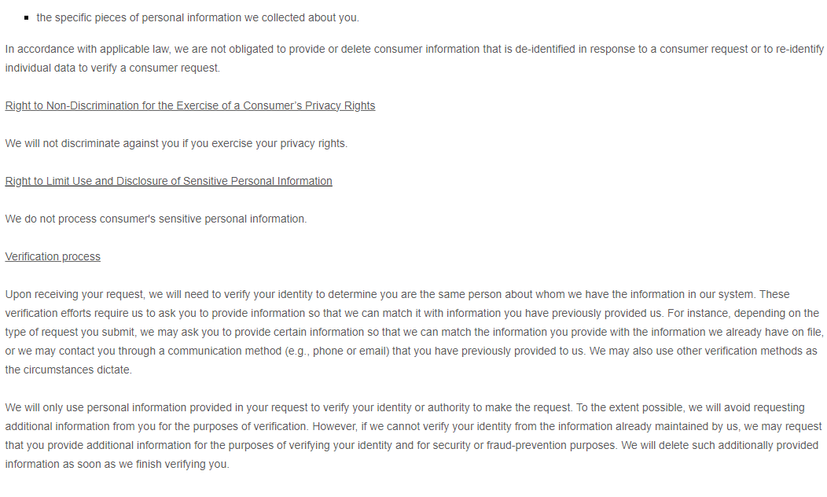Click the square bullet before specific pieces
Viewport: 827px width, 497px height.
[x=26, y=18]
